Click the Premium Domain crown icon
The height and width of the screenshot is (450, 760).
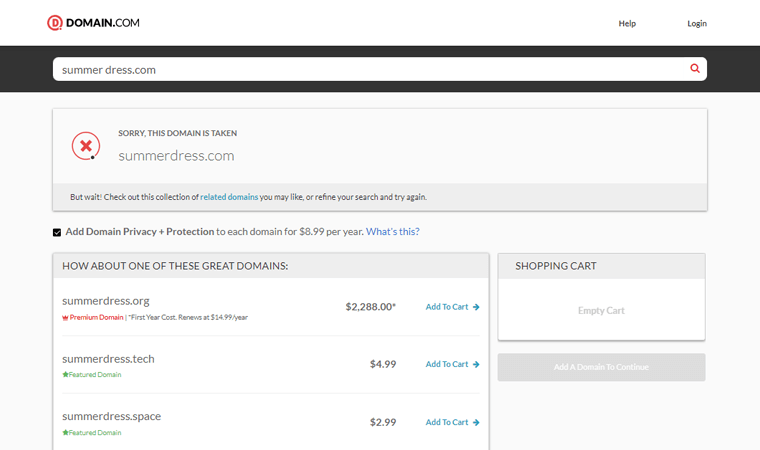pos(65,317)
